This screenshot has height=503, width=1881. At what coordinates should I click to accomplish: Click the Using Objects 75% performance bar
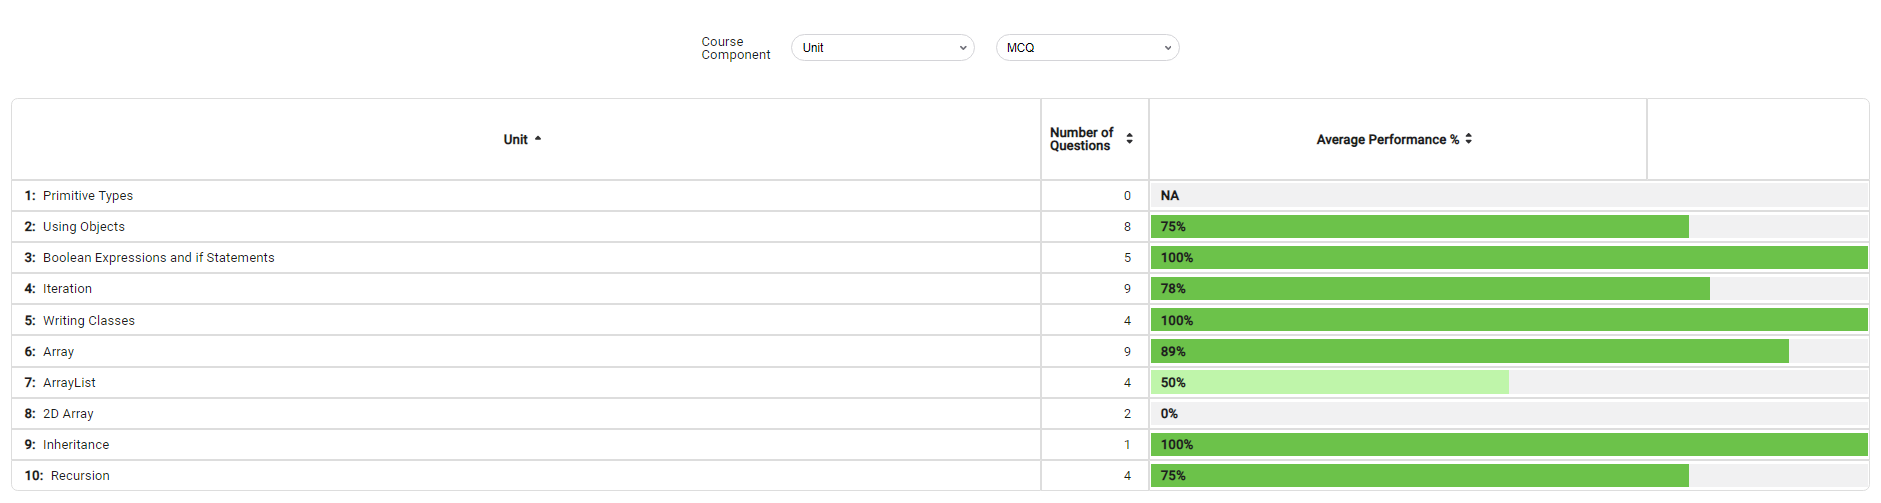pos(1419,227)
